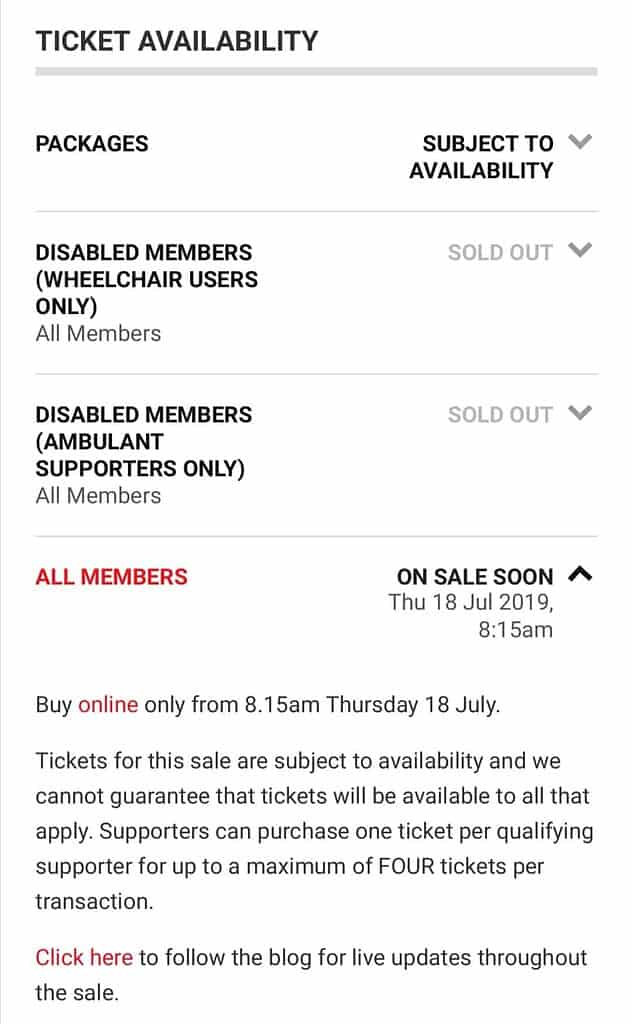The image size is (631, 1024).
Task: Click the 'ON SALE SOON' status label
Action: (475, 577)
